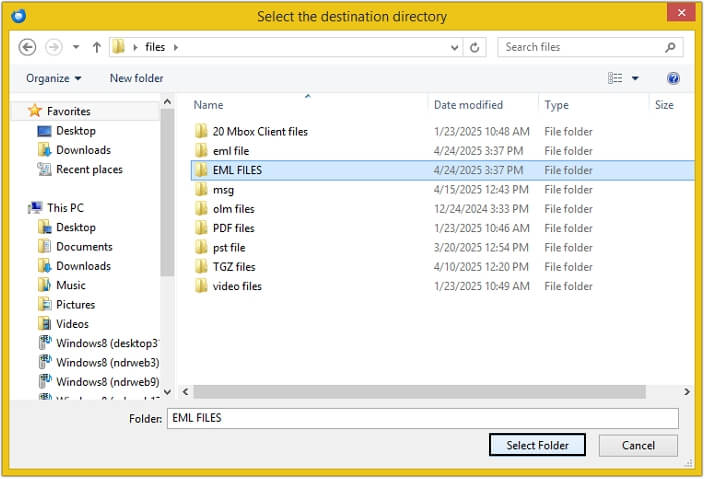Open the address bar history dropdown
The width and height of the screenshot is (705, 479).
click(454, 47)
